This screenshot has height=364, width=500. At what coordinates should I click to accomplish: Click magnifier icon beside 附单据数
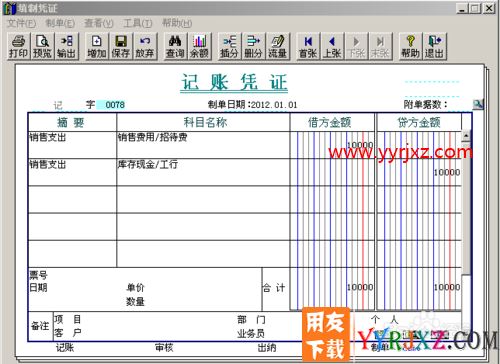coord(478,104)
